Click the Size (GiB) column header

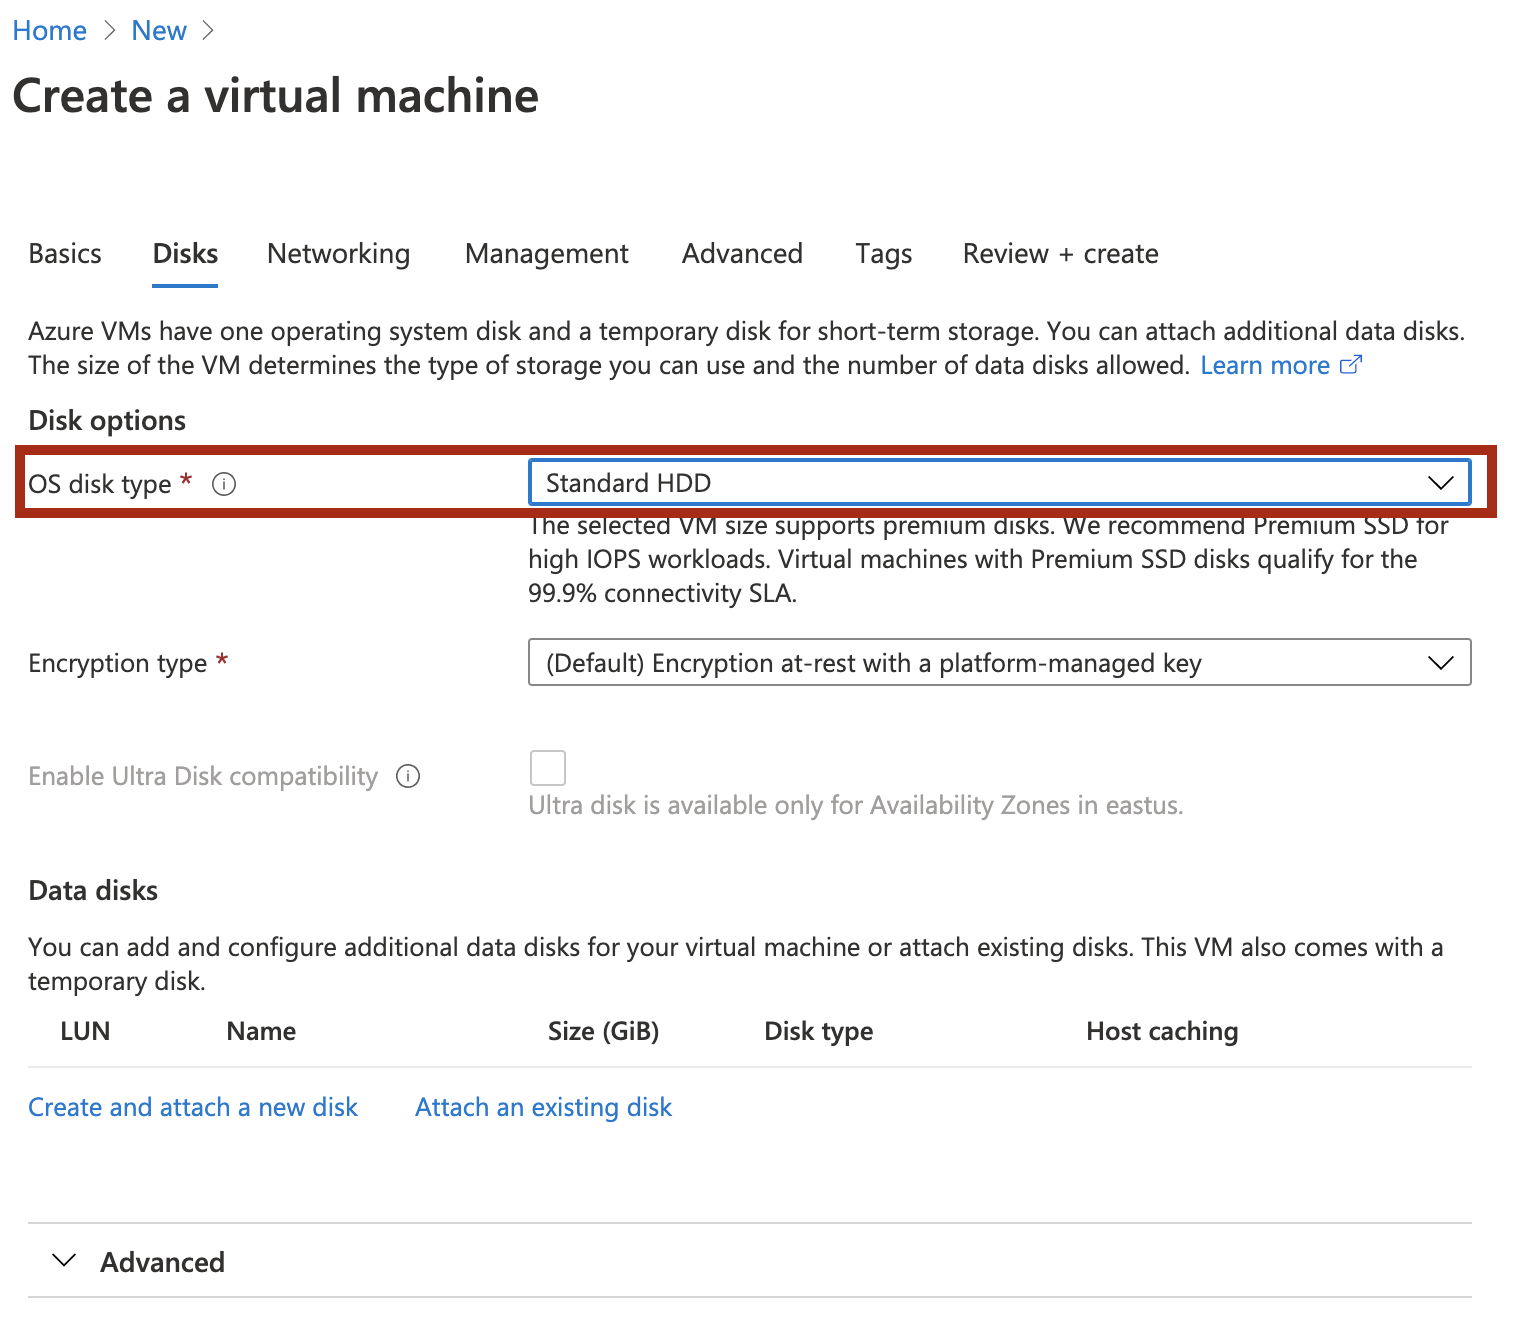[603, 1031]
